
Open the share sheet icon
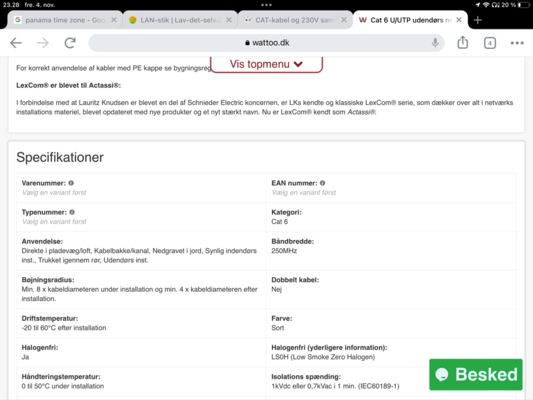pyautogui.click(x=463, y=42)
